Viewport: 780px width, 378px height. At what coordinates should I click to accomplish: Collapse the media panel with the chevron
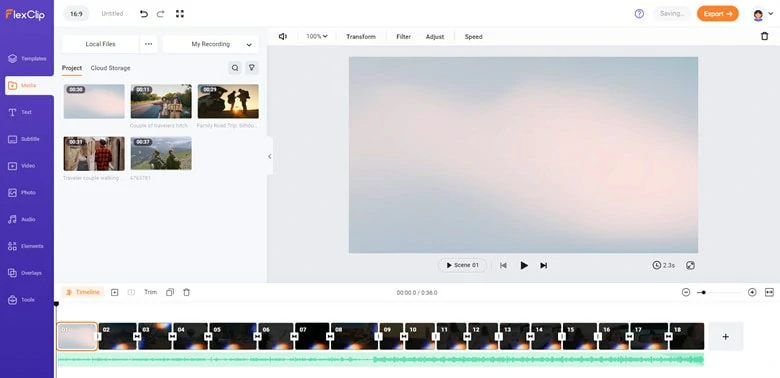pyautogui.click(x=270, y=156)
